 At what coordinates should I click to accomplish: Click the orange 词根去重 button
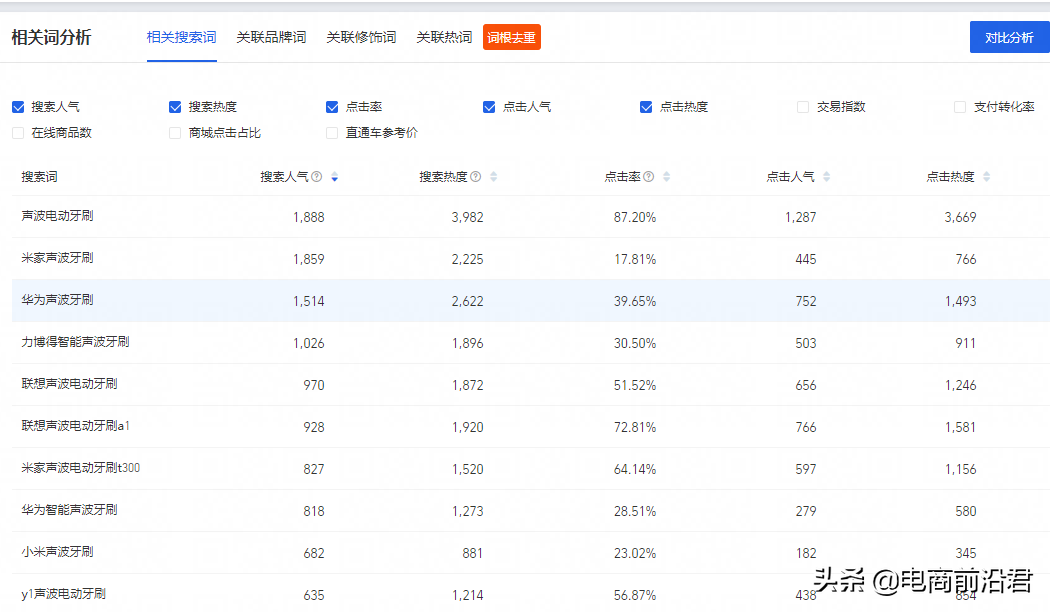click(x=512, y=38)
